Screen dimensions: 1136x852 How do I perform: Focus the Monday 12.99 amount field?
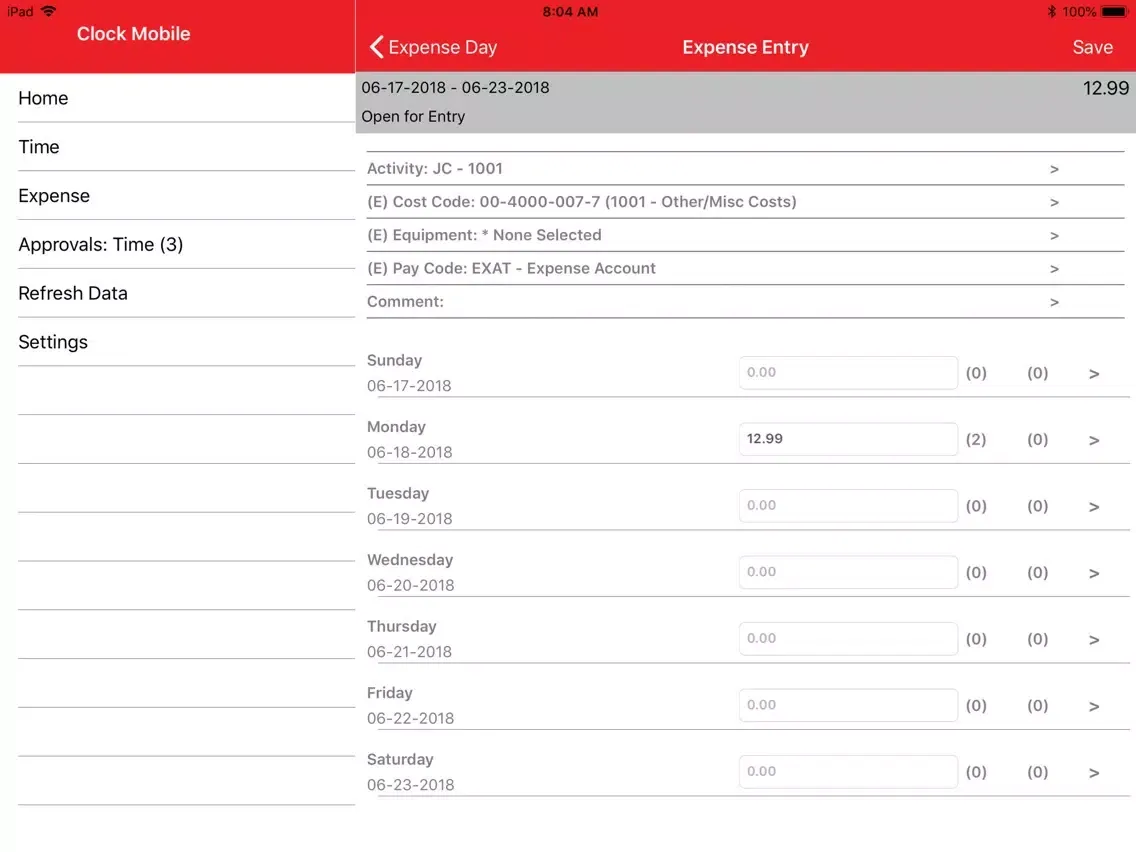[848, 439]
